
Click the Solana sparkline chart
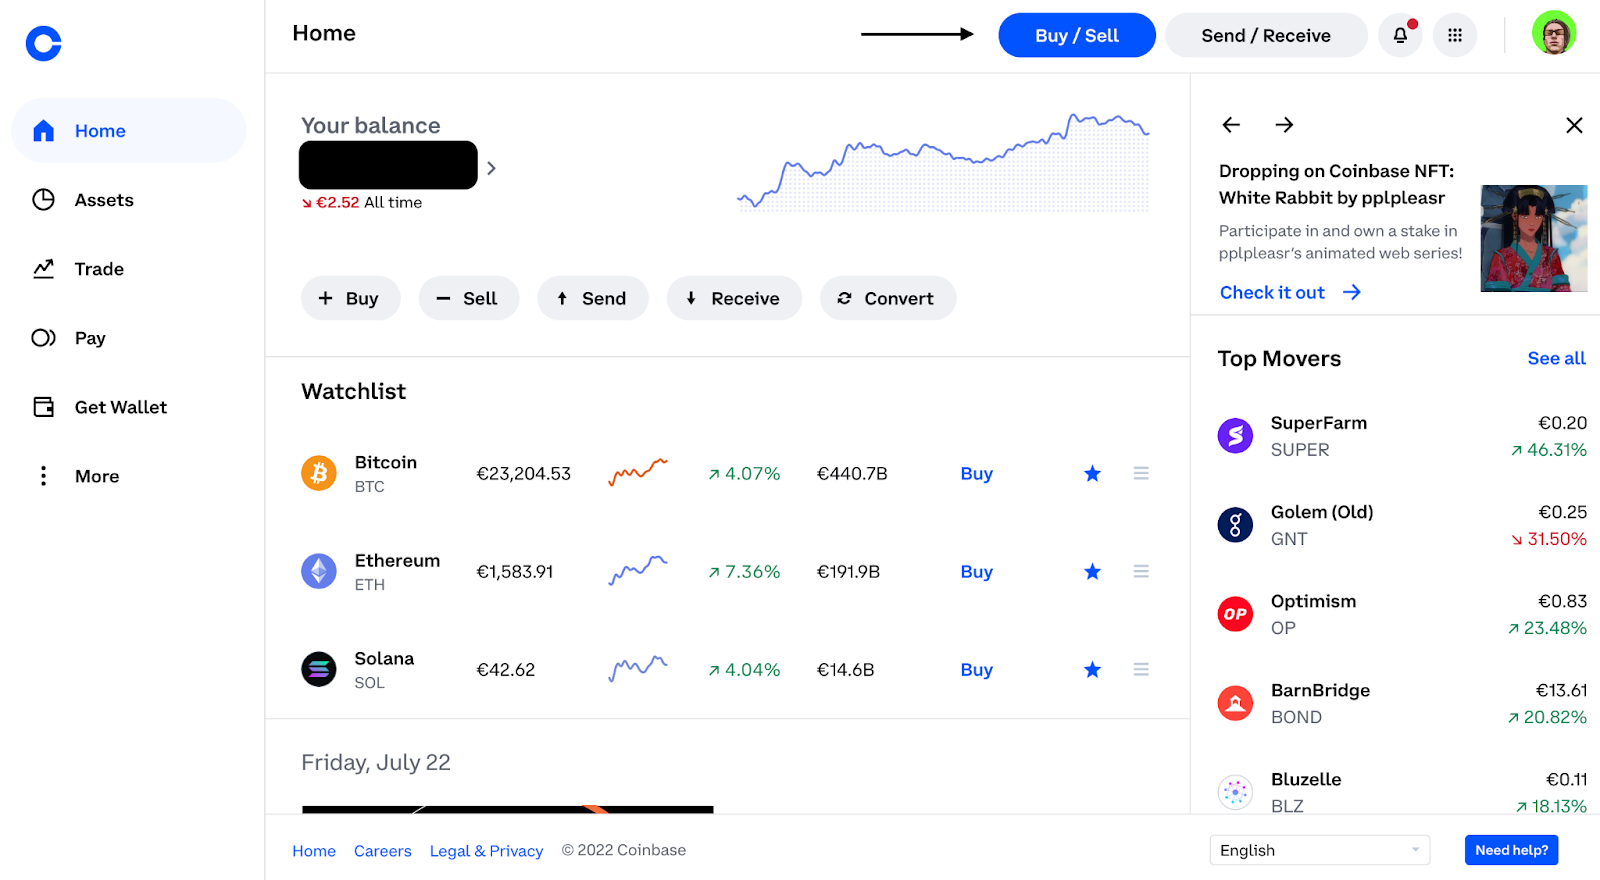(638, 668)
